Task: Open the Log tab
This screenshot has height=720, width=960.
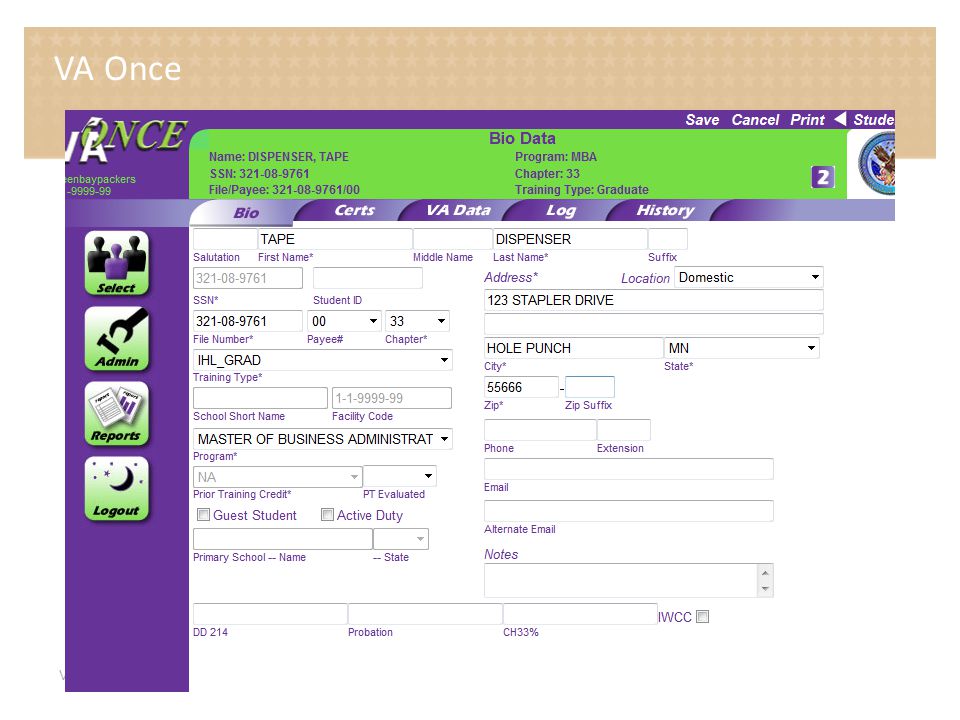Action: [560, 210]
